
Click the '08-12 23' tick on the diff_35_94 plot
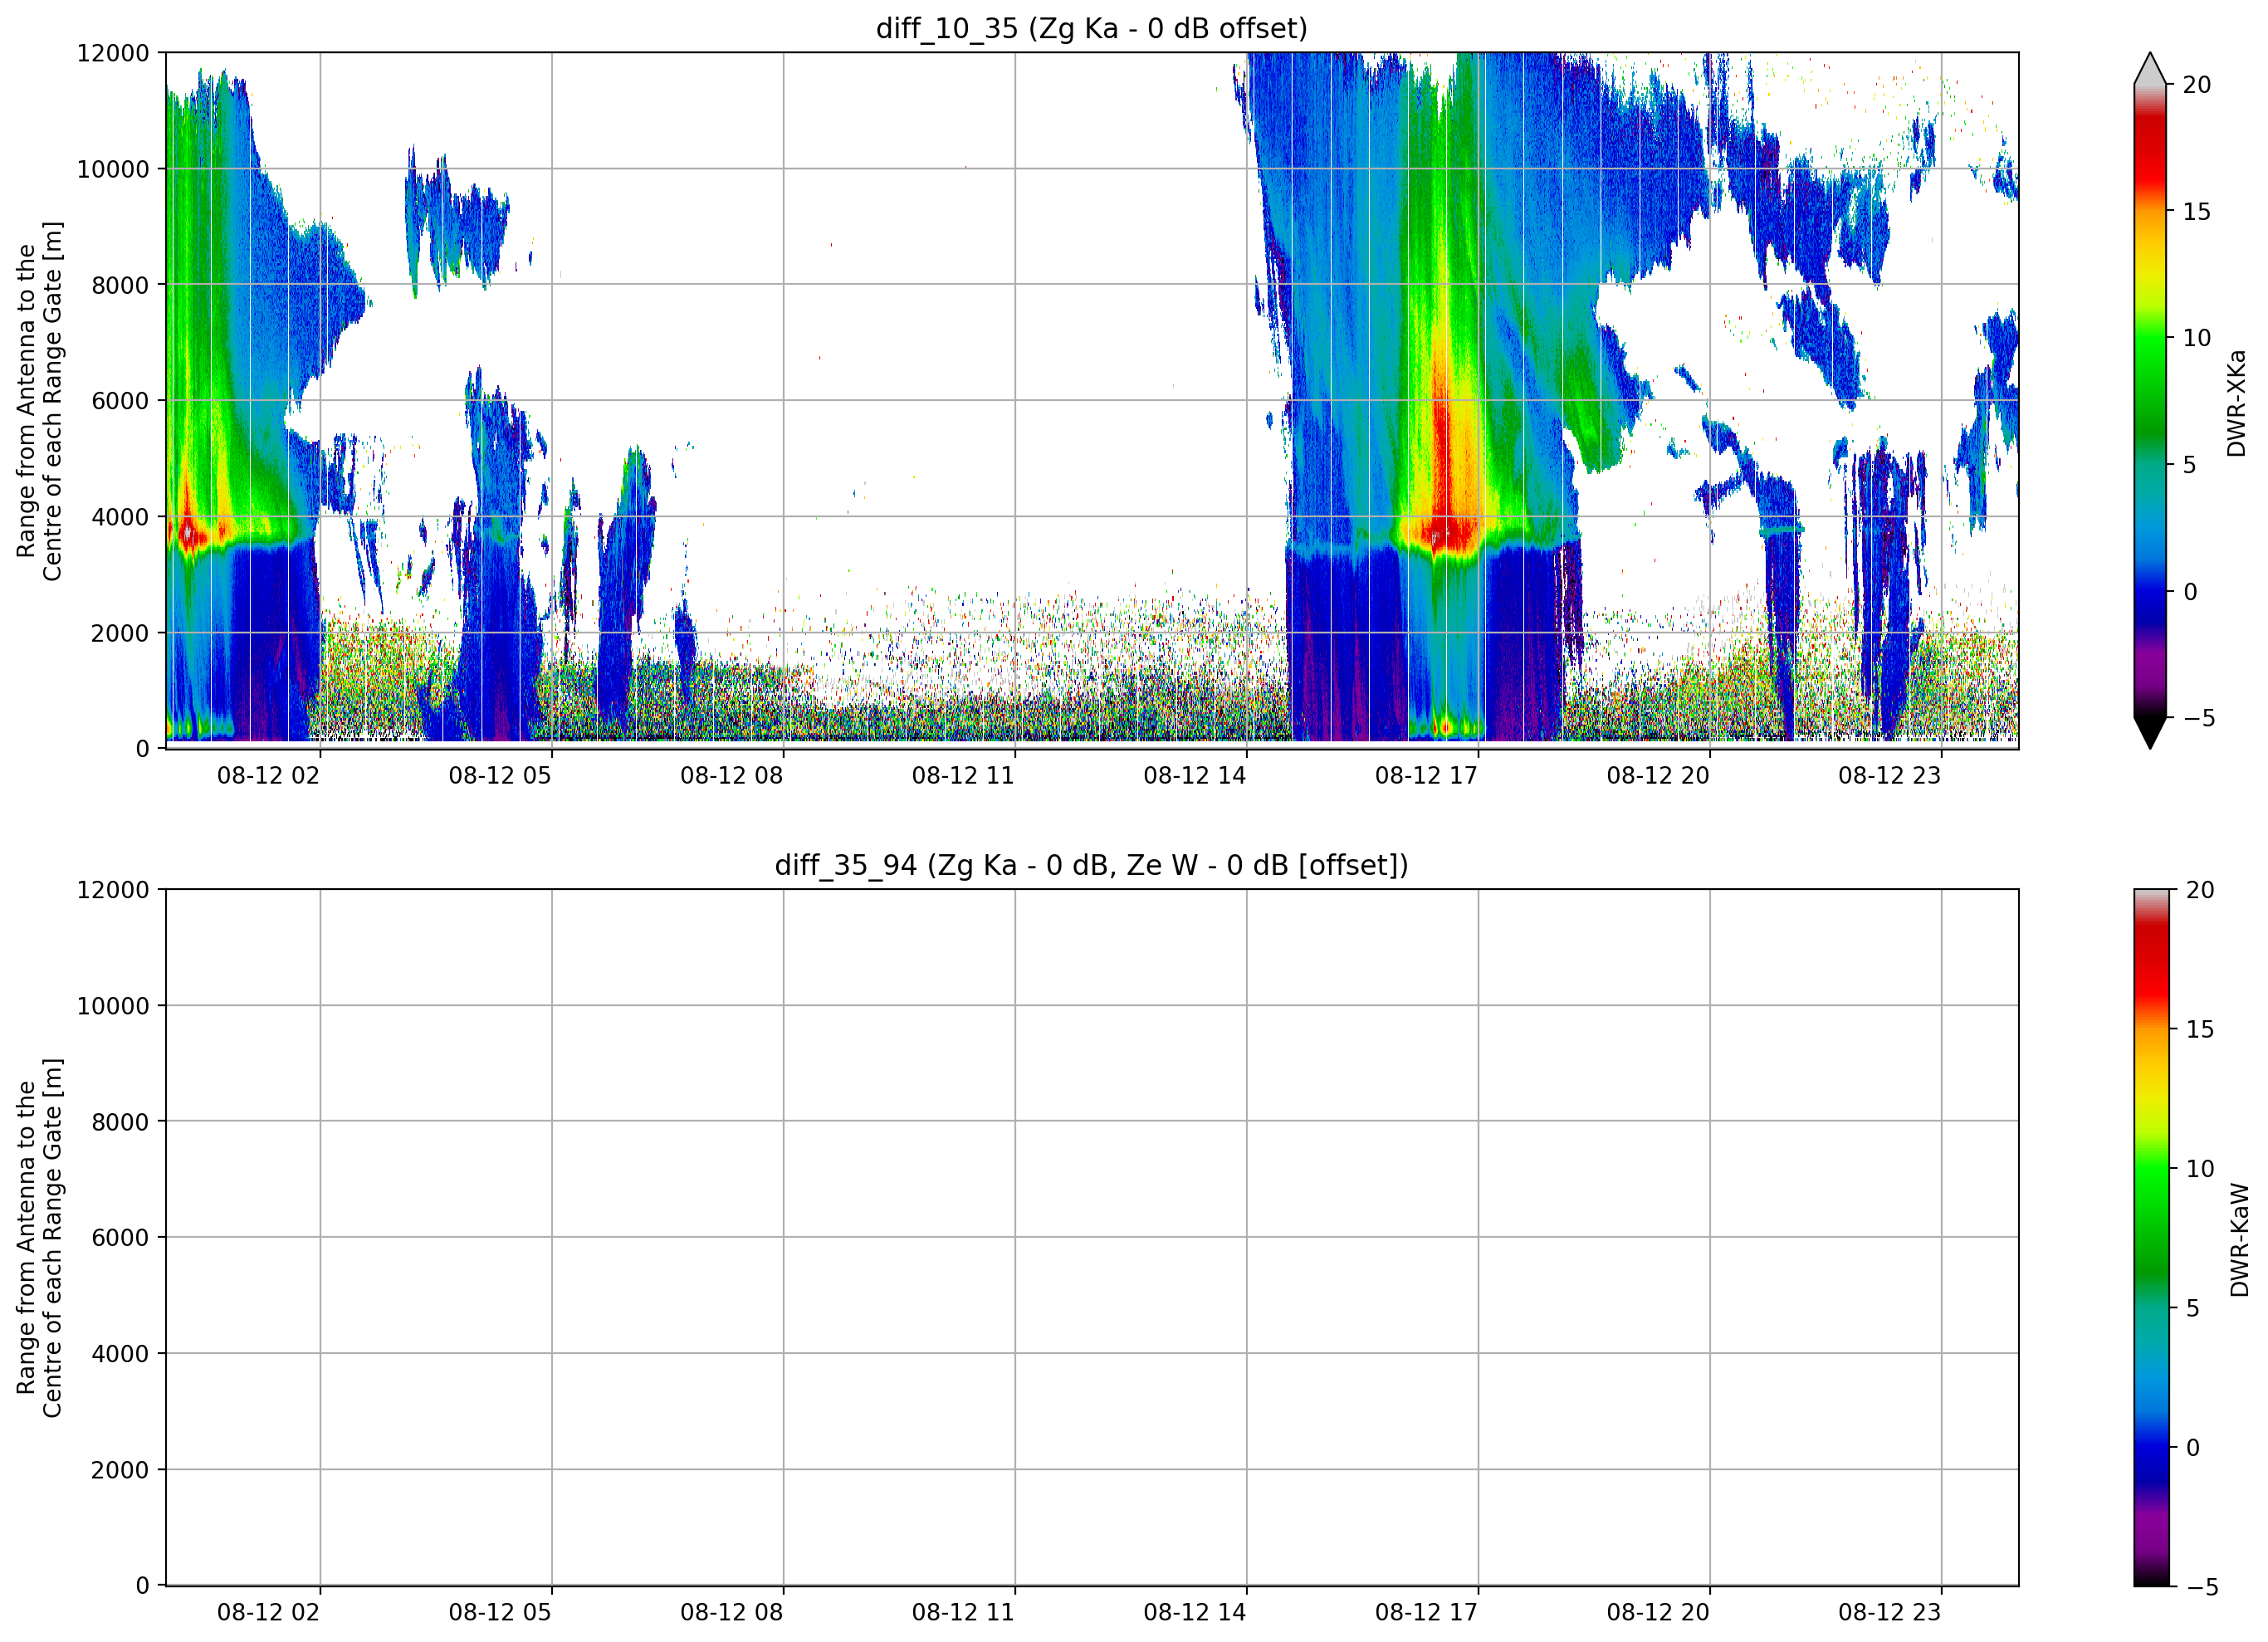tap(1890, 1613)
